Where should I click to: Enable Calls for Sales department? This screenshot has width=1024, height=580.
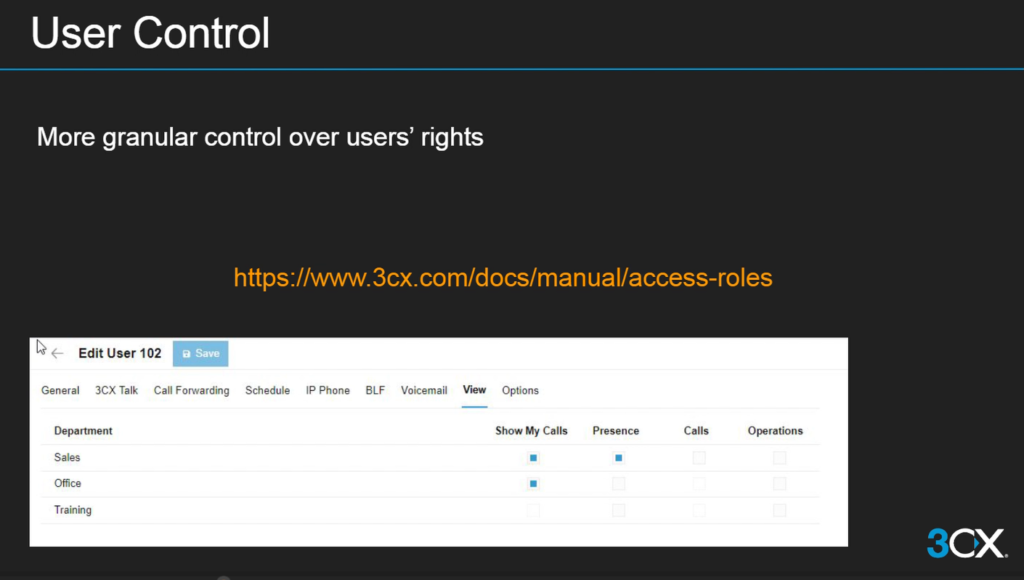(698, 457)
